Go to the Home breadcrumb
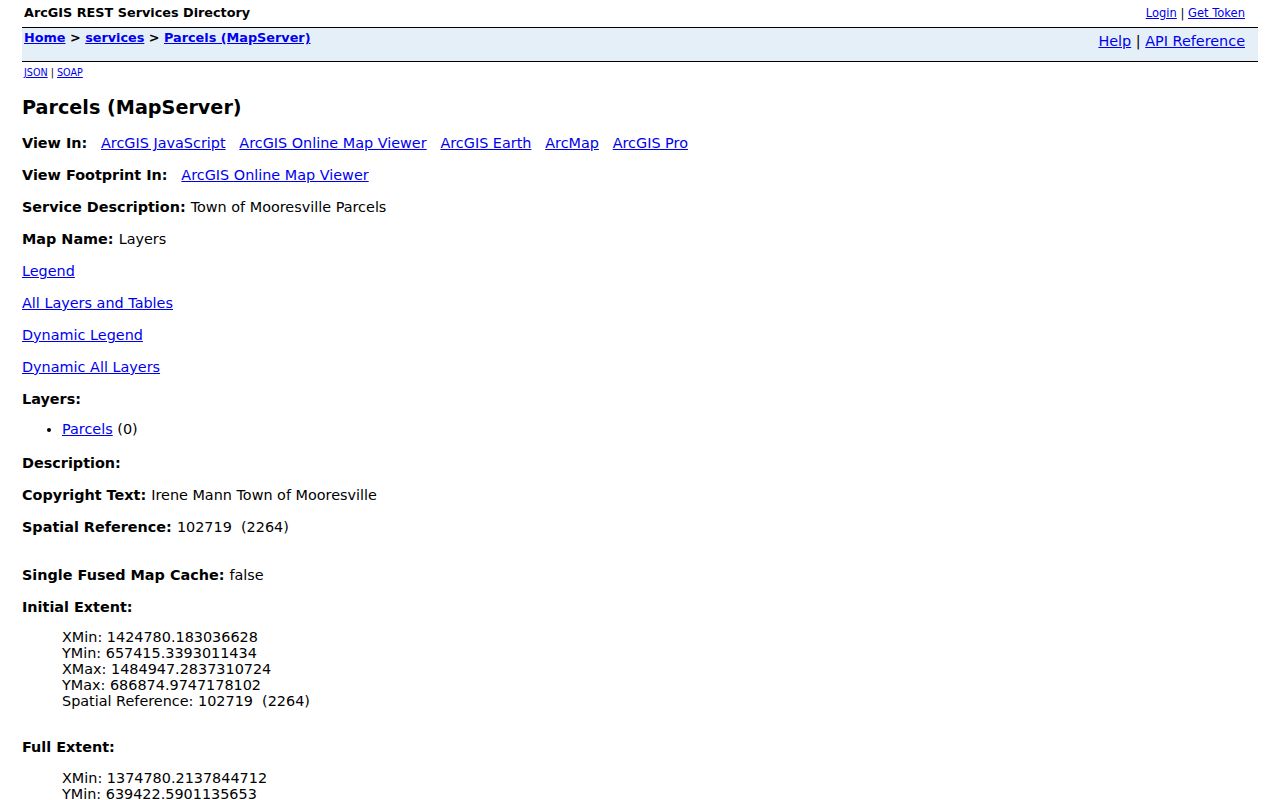This screenshot has width=1280, height=800. click(x=45, y=38)
